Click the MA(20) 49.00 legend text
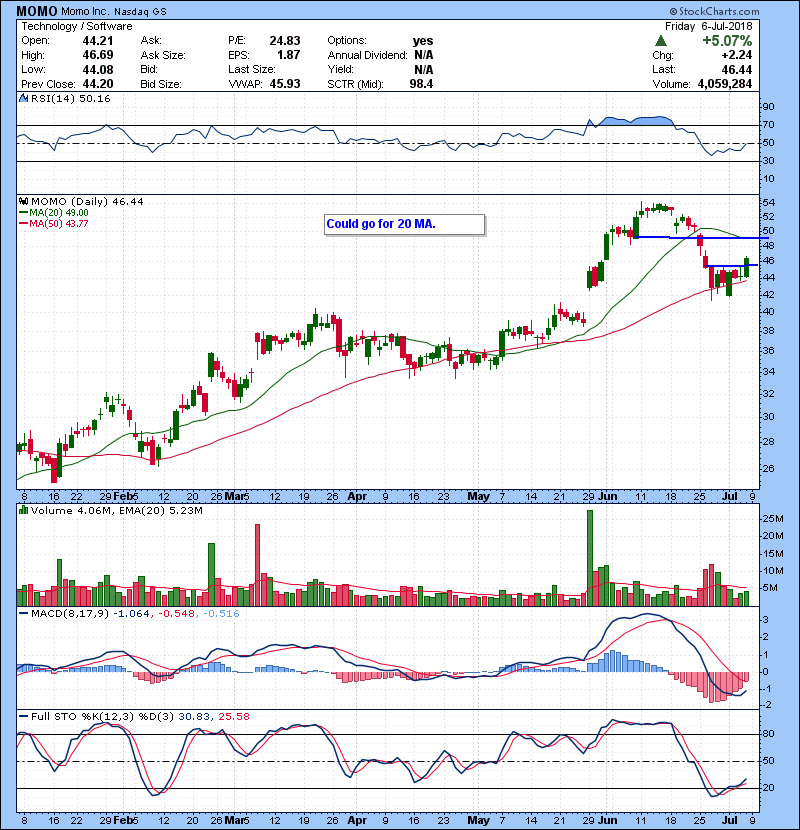 (x=59, y=213)
